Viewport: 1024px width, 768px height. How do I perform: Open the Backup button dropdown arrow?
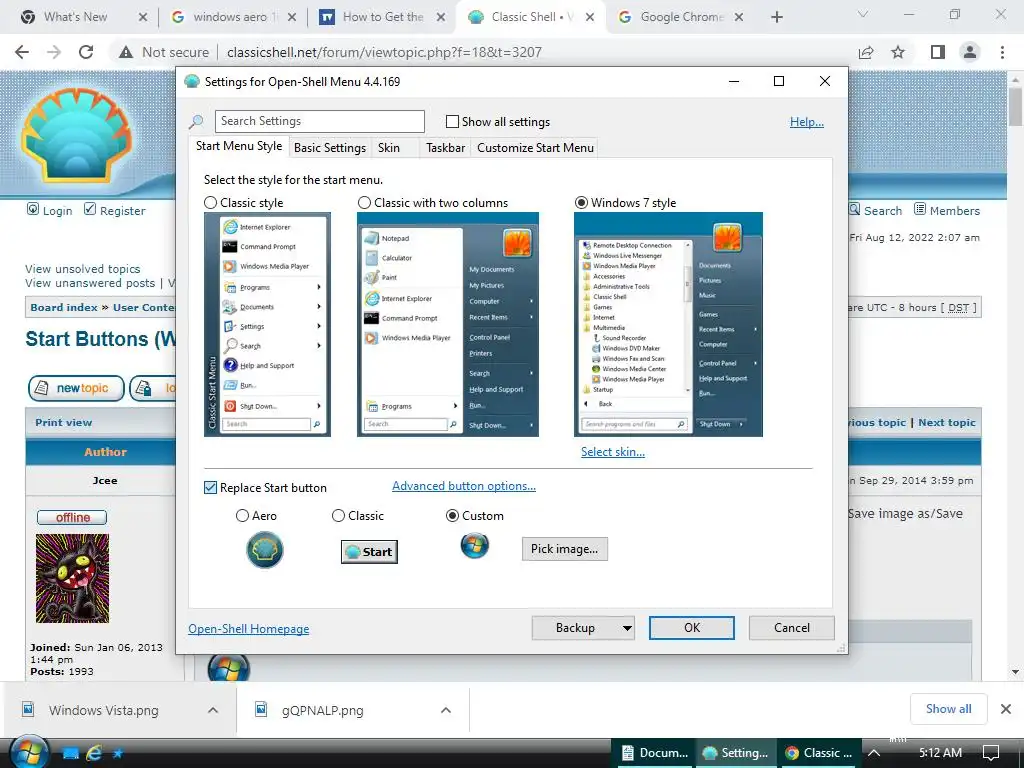[x=626, y=628]
